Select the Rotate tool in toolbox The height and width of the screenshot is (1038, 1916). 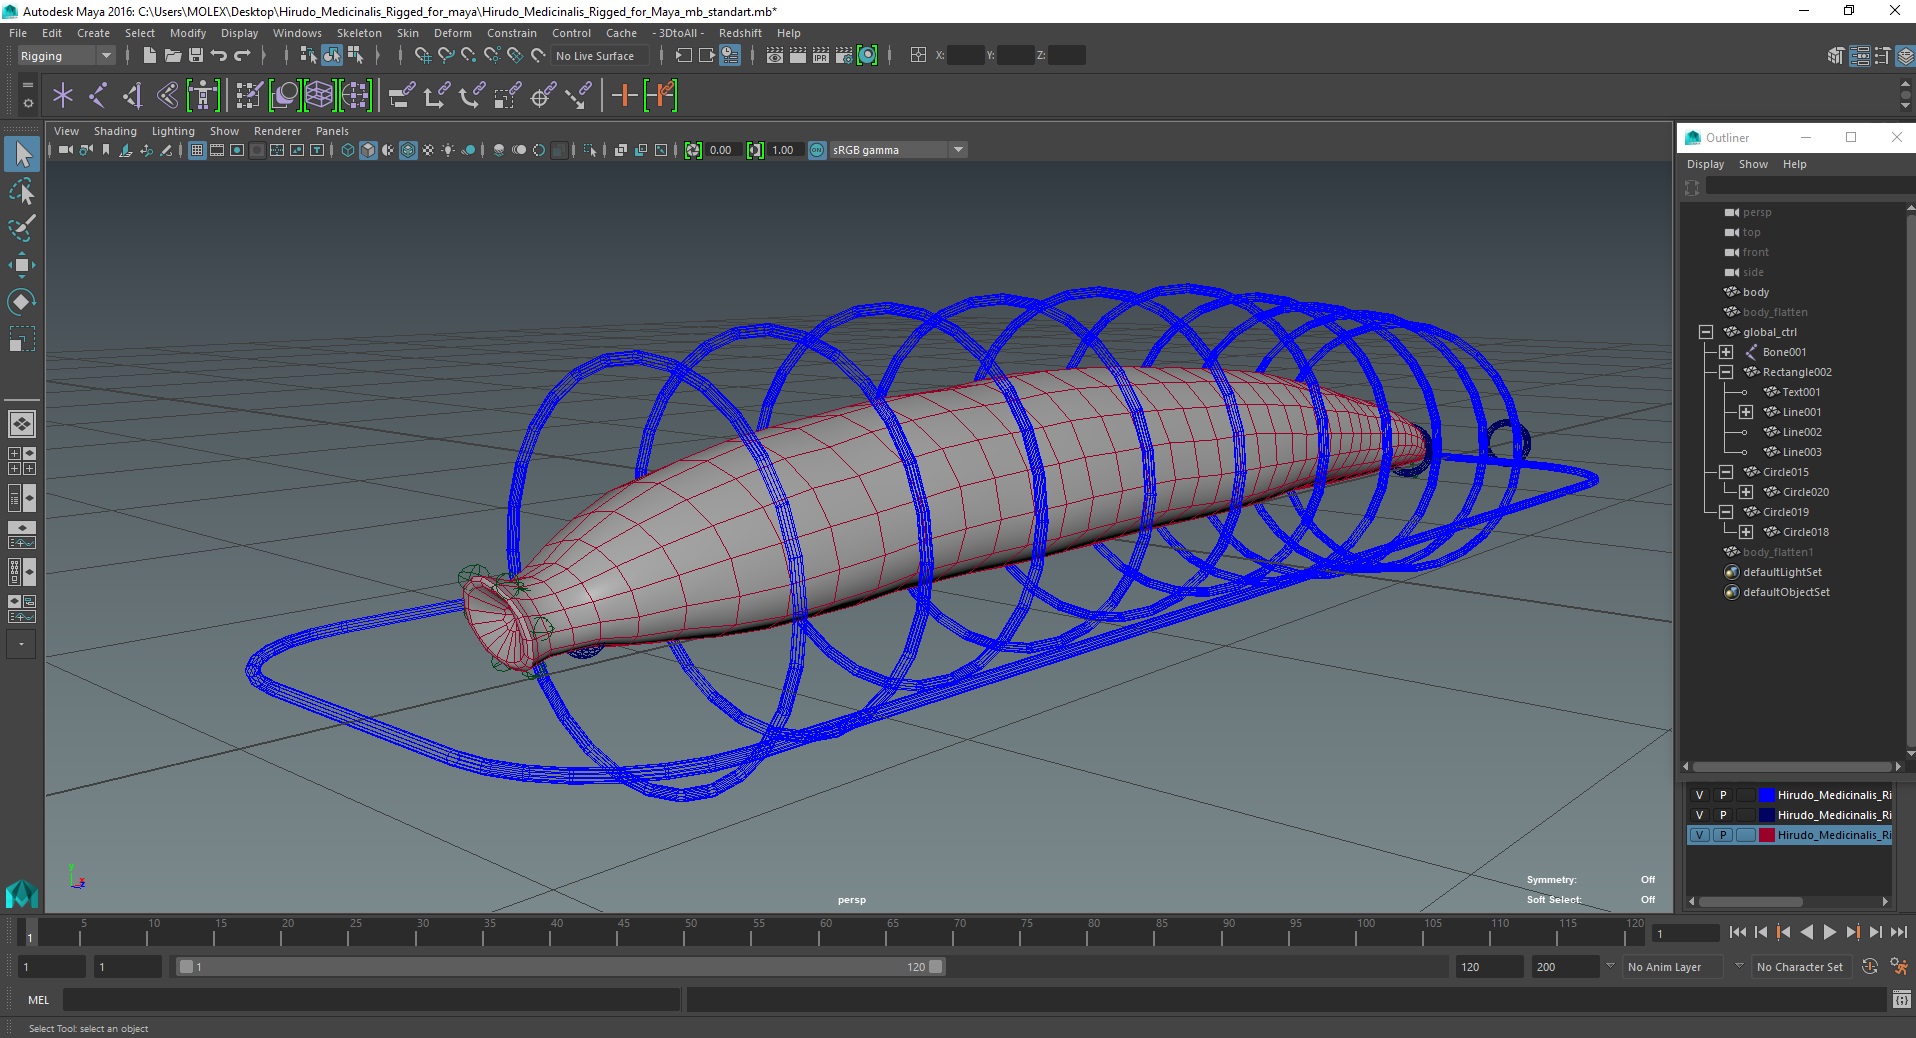pyautogui.click(x=22, y=302)
